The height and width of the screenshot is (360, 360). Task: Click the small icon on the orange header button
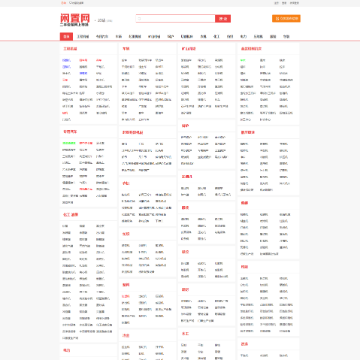click(x=277, y=19)
